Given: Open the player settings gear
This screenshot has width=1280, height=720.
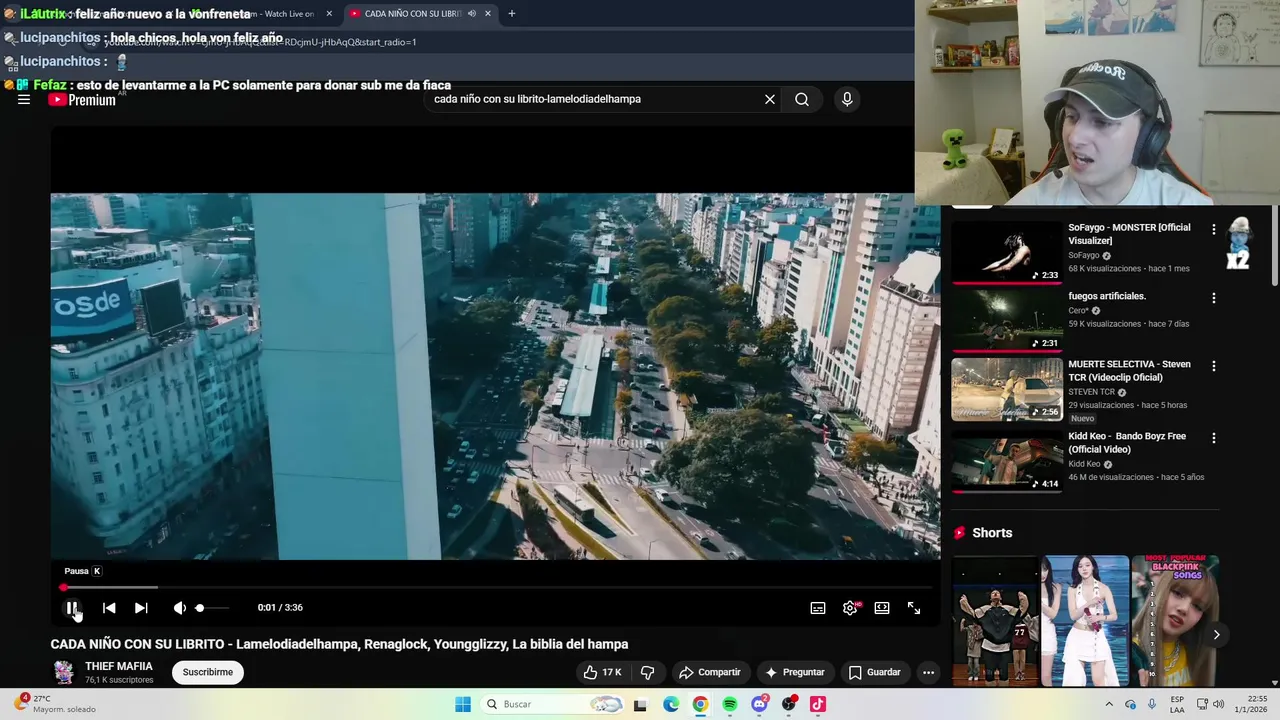Looking at the screenshot, I should click(x=850, y=608).
